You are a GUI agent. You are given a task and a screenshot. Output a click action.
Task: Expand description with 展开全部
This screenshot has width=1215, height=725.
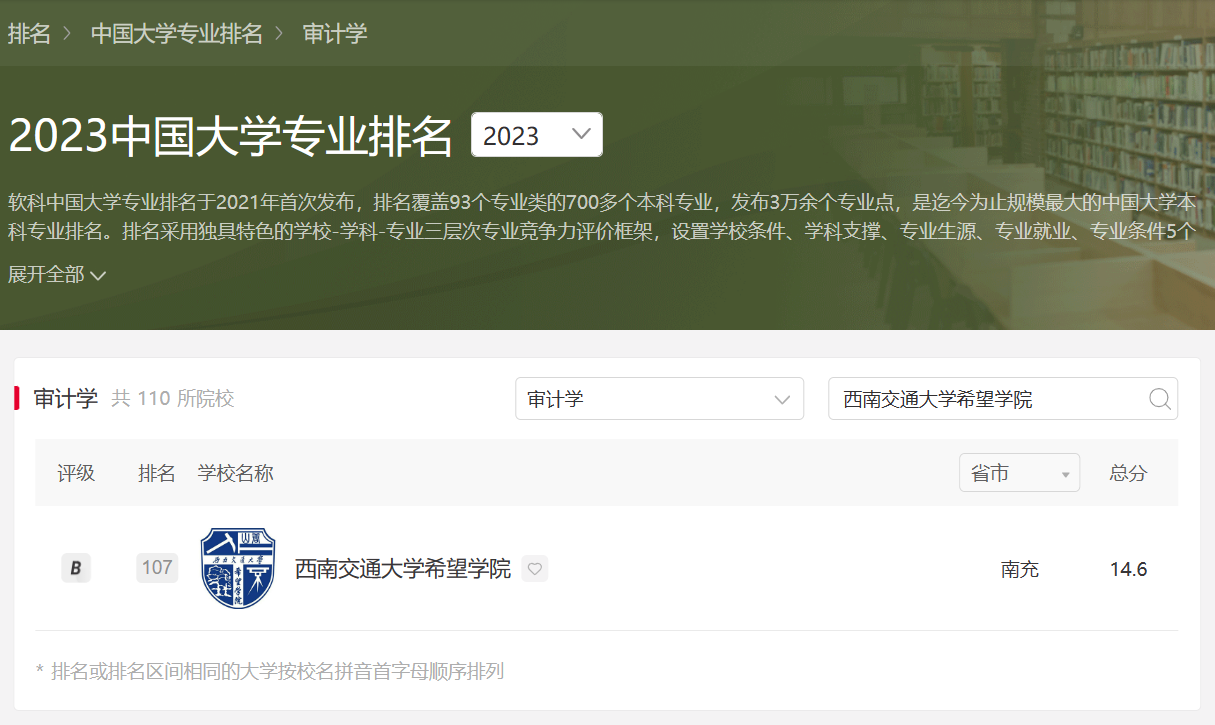[57, 275]
